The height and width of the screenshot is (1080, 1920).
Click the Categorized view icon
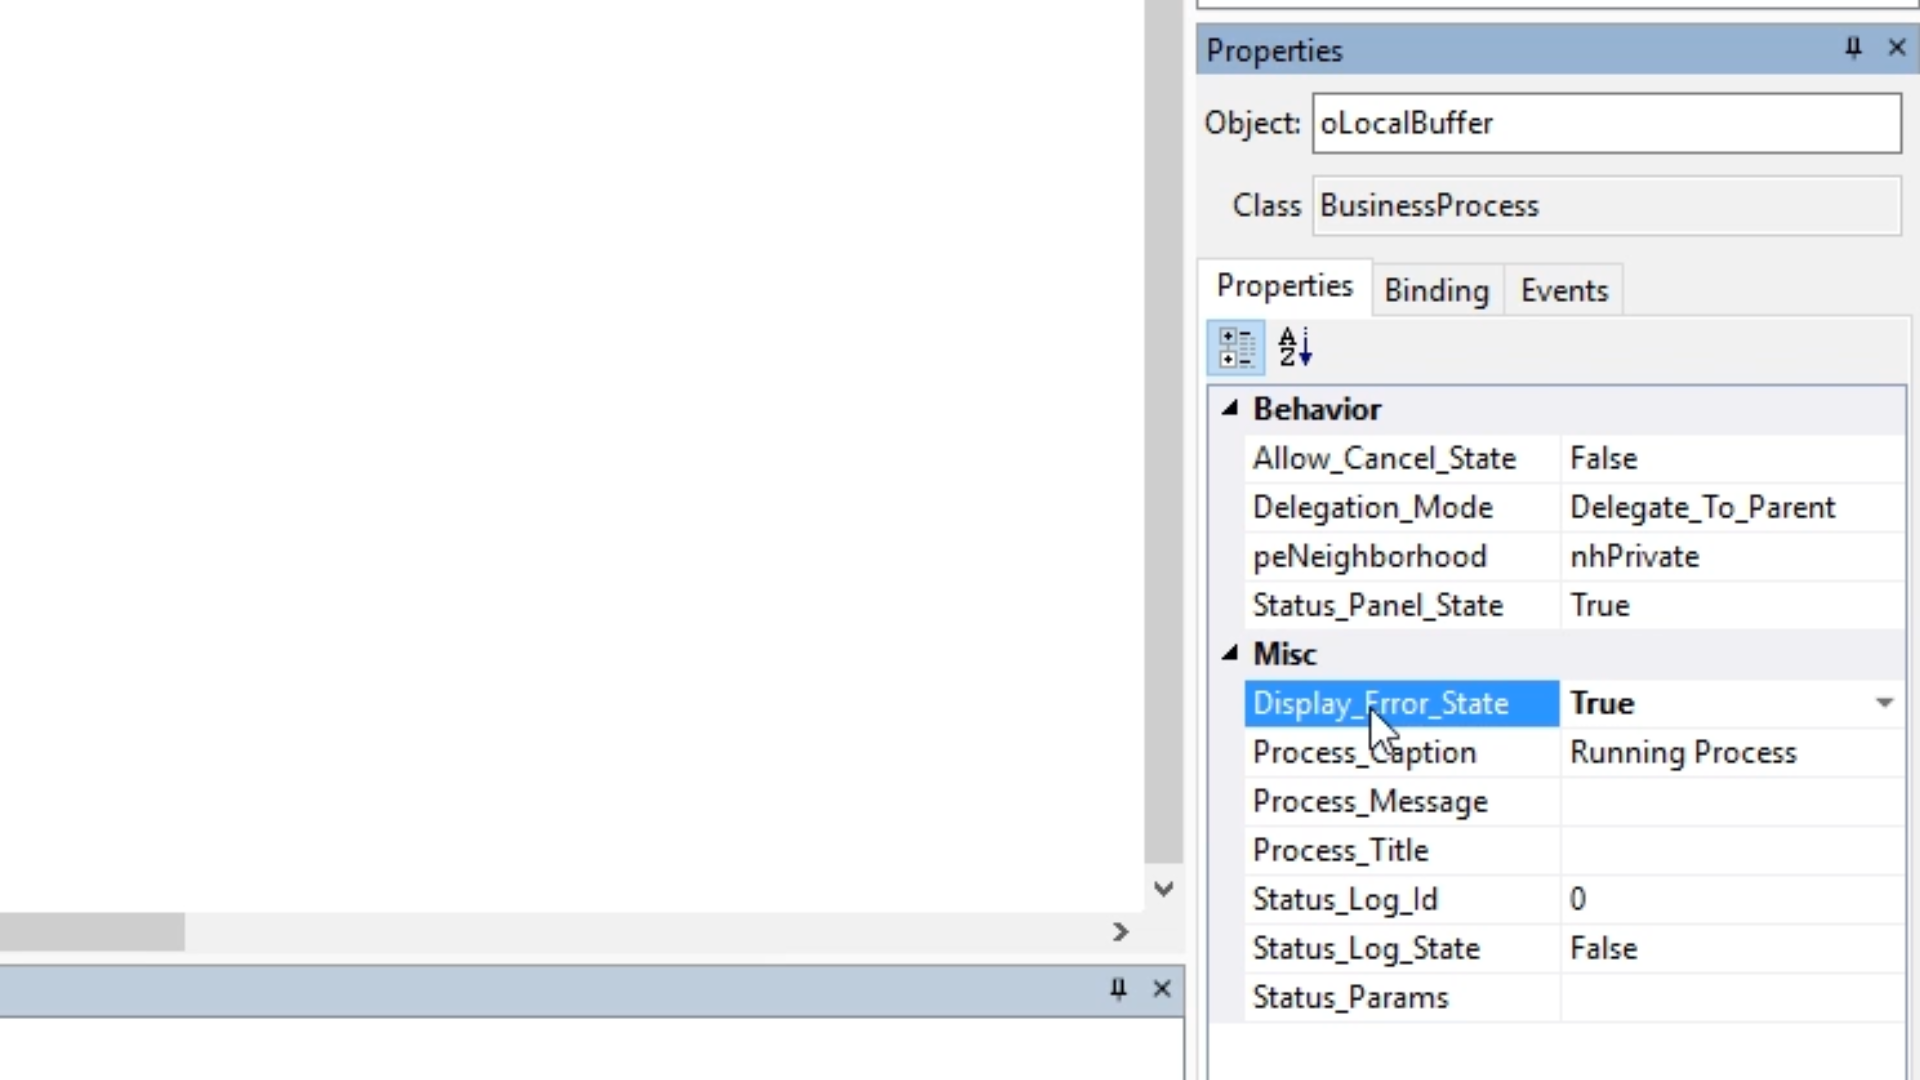(1236, 348)
